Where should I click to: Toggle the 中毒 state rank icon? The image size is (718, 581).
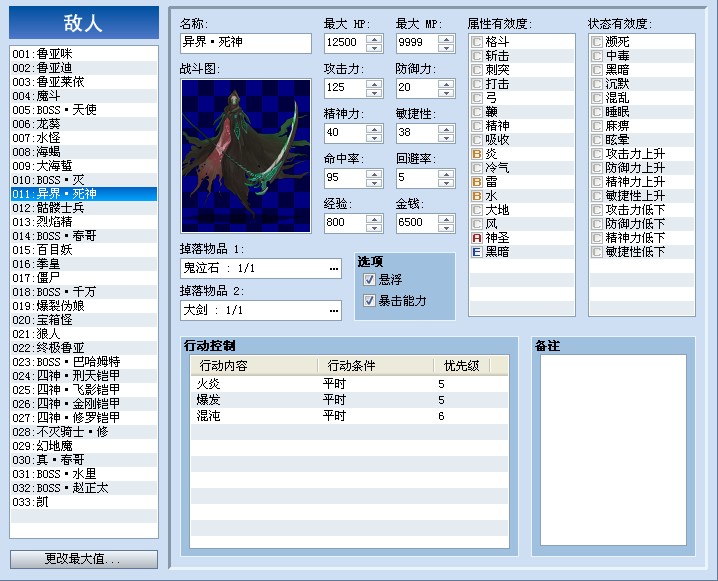[x=597, y=56]
